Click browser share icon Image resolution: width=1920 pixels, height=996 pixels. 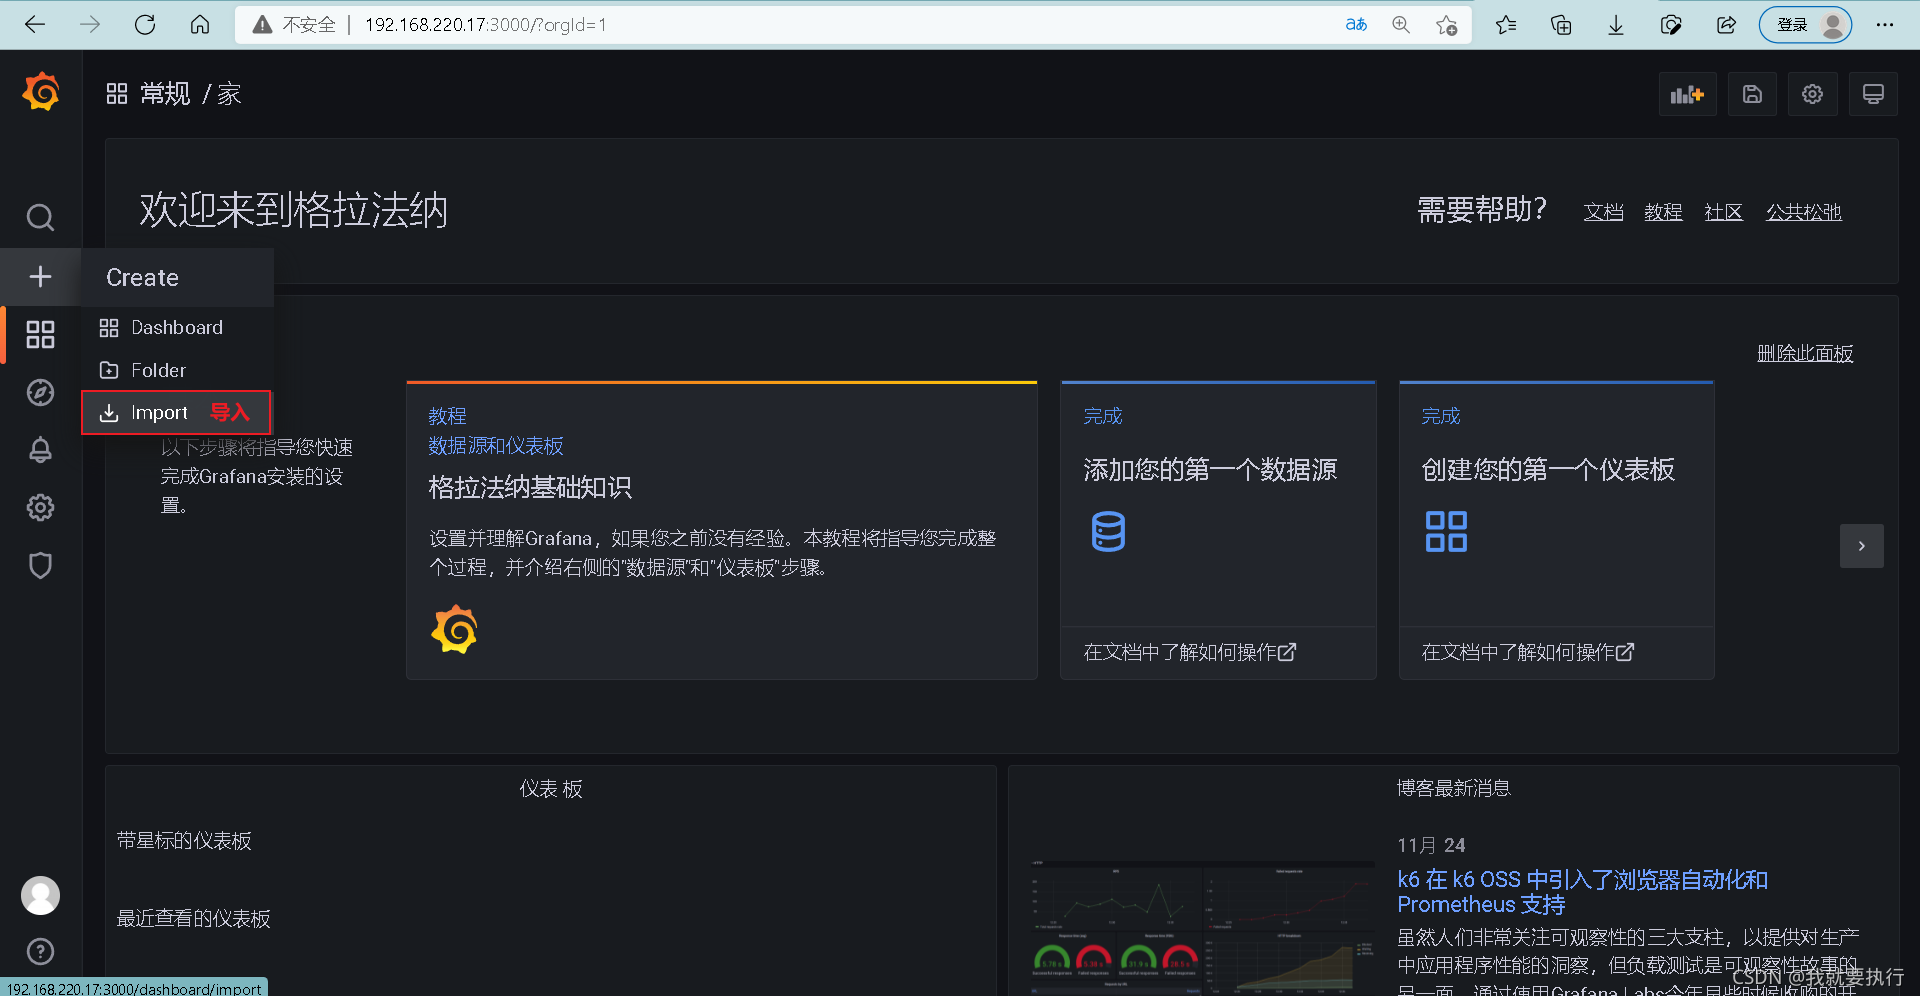click(x=1726, y=25)
